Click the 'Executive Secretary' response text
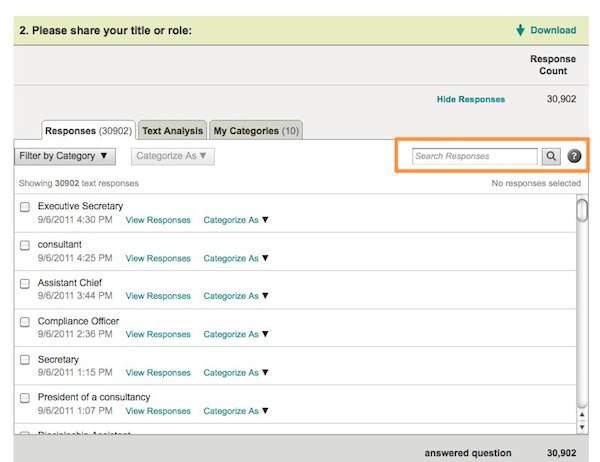Image resolution: width=600 pixels, height=462 pixels. (80, 206)
